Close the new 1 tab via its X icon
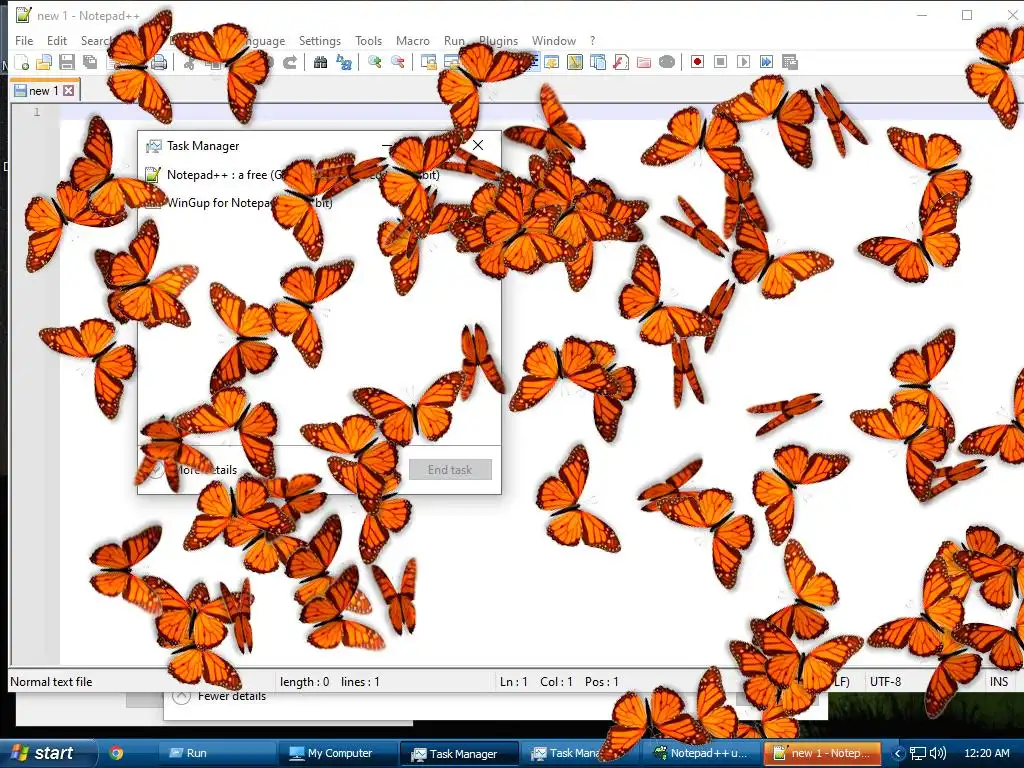 pos(69,91)
